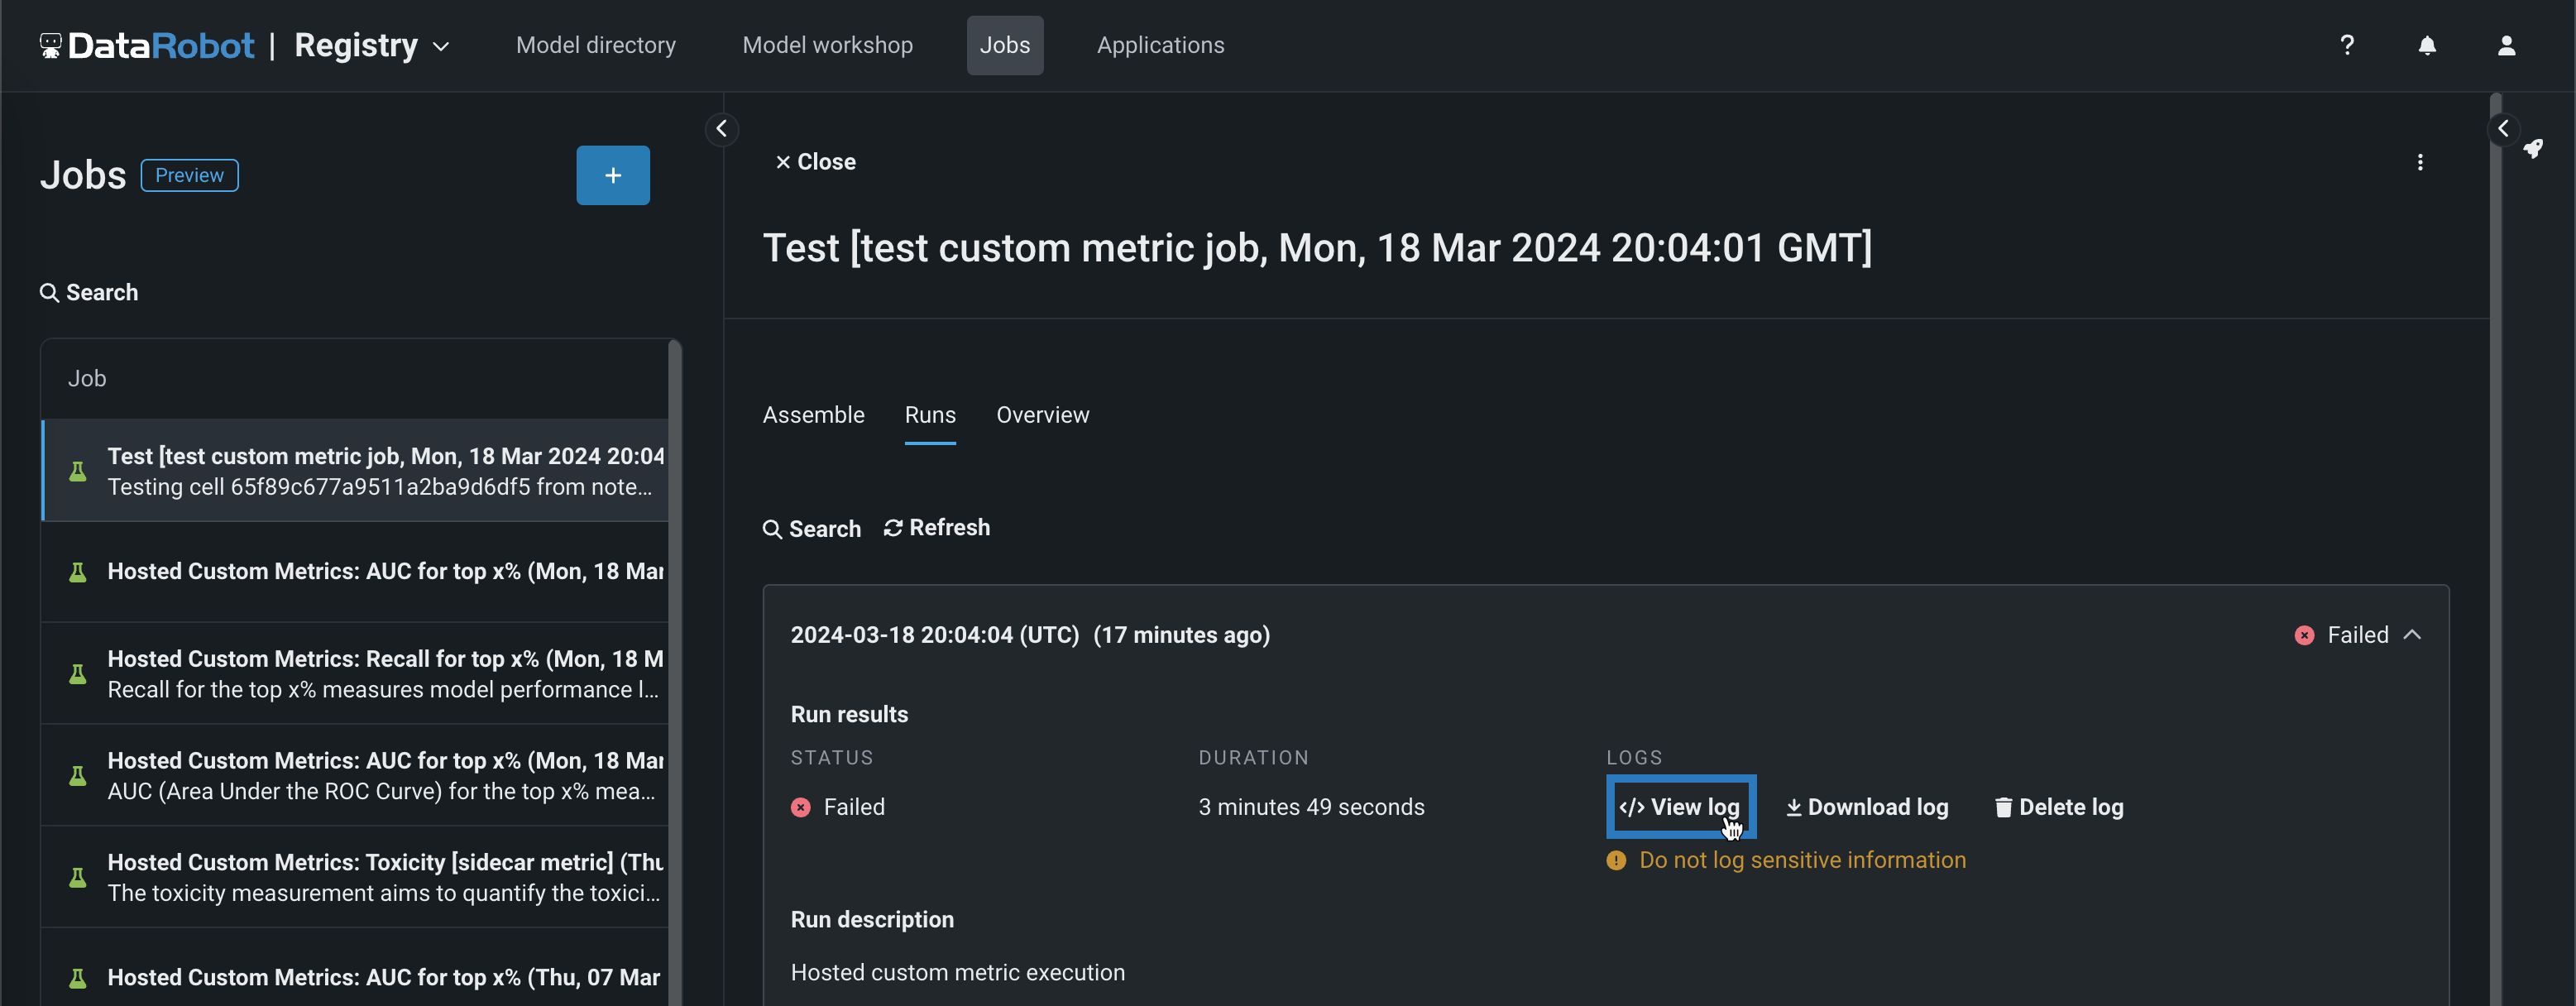The image size is (2576, 1006).
Task: Open the three-dot job actions menu
Action: pyautogui.click(x=2420, y=162)
